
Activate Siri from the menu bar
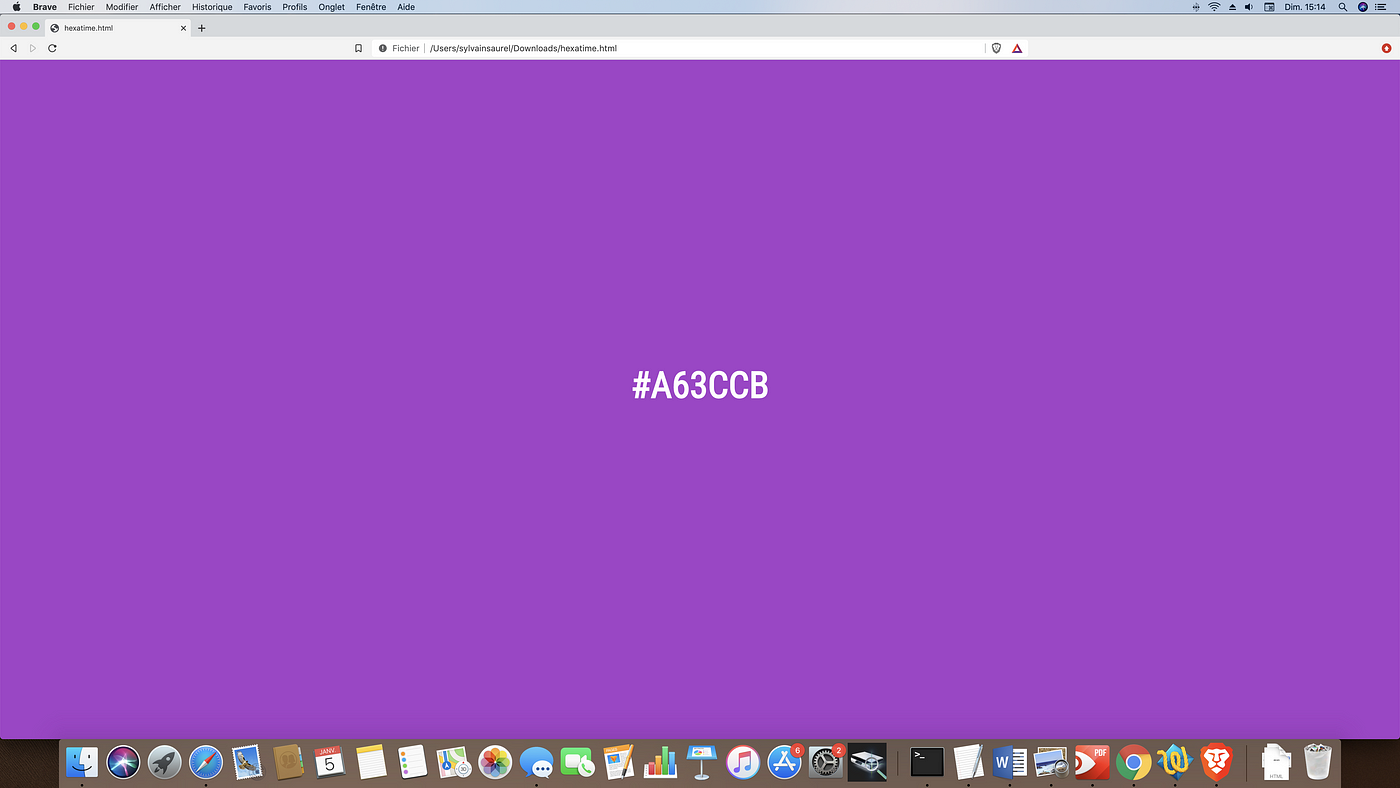tap(1362, 7)
